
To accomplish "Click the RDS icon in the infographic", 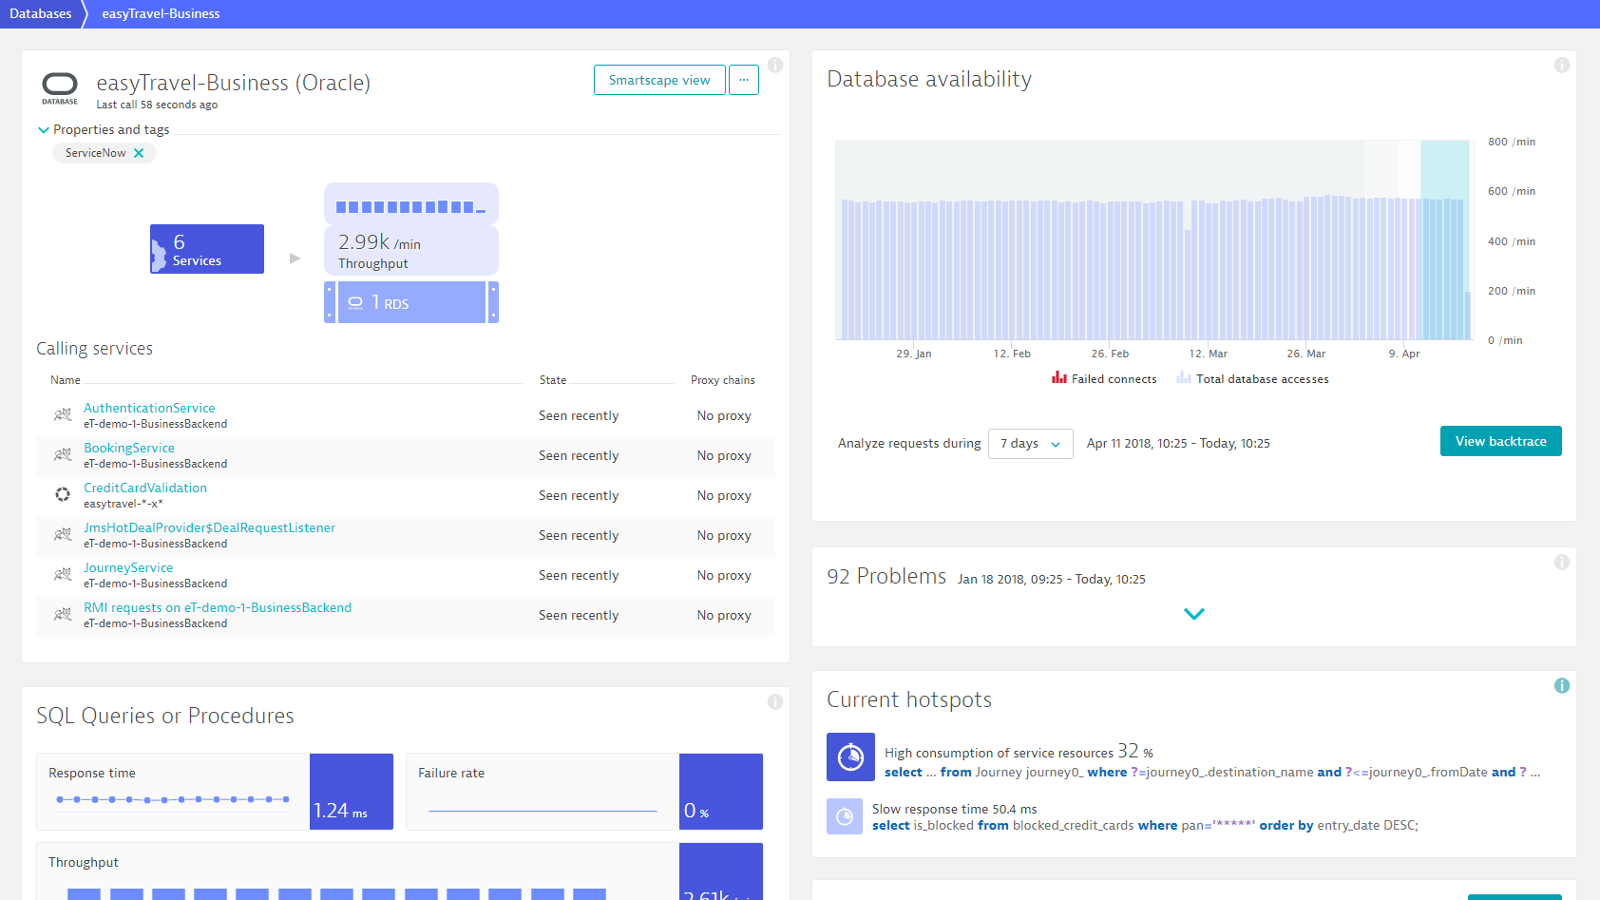I will pyautogui.click(x=355, y=302).
